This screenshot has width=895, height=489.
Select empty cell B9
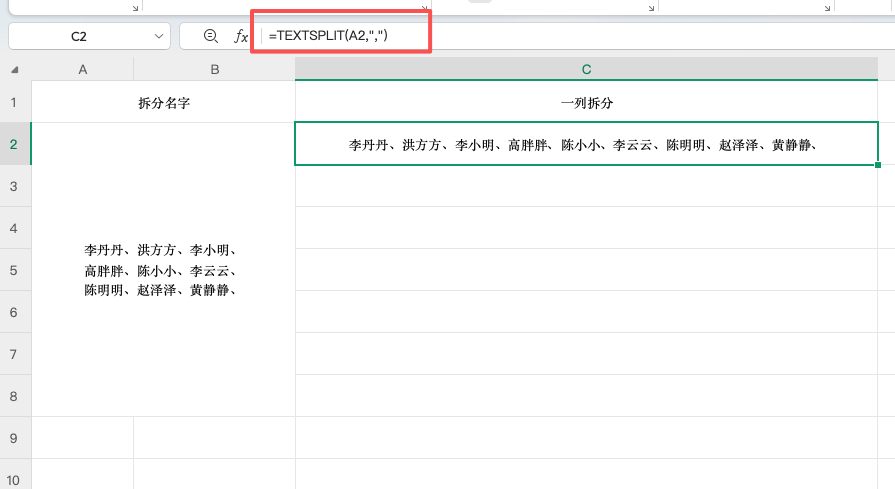[x=215, y=438]
